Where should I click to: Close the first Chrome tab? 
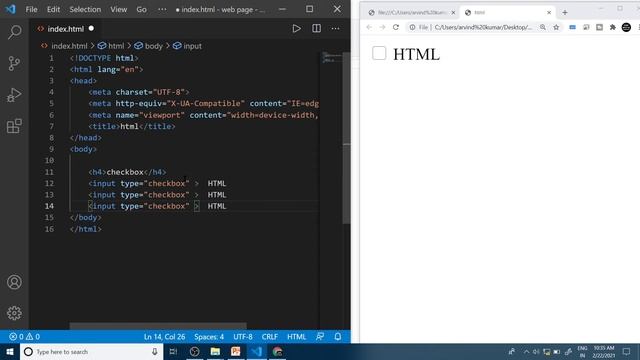(453, 13)
